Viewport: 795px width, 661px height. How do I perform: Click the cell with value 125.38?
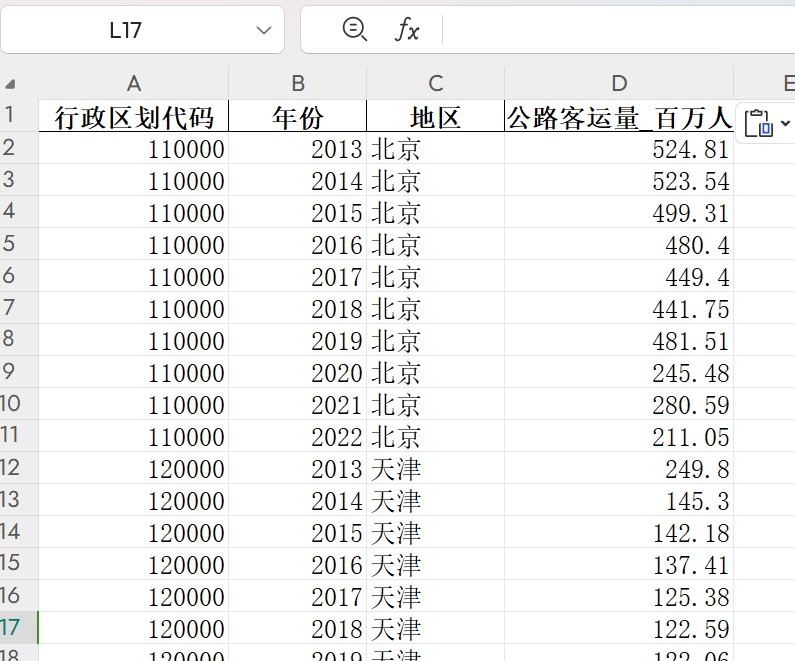(x=619, y=596)
